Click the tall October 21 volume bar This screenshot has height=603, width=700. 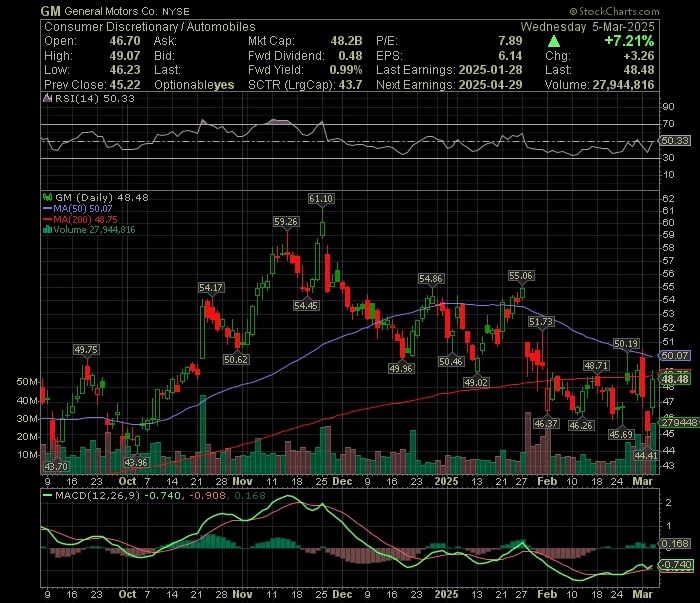coord(203,434)
